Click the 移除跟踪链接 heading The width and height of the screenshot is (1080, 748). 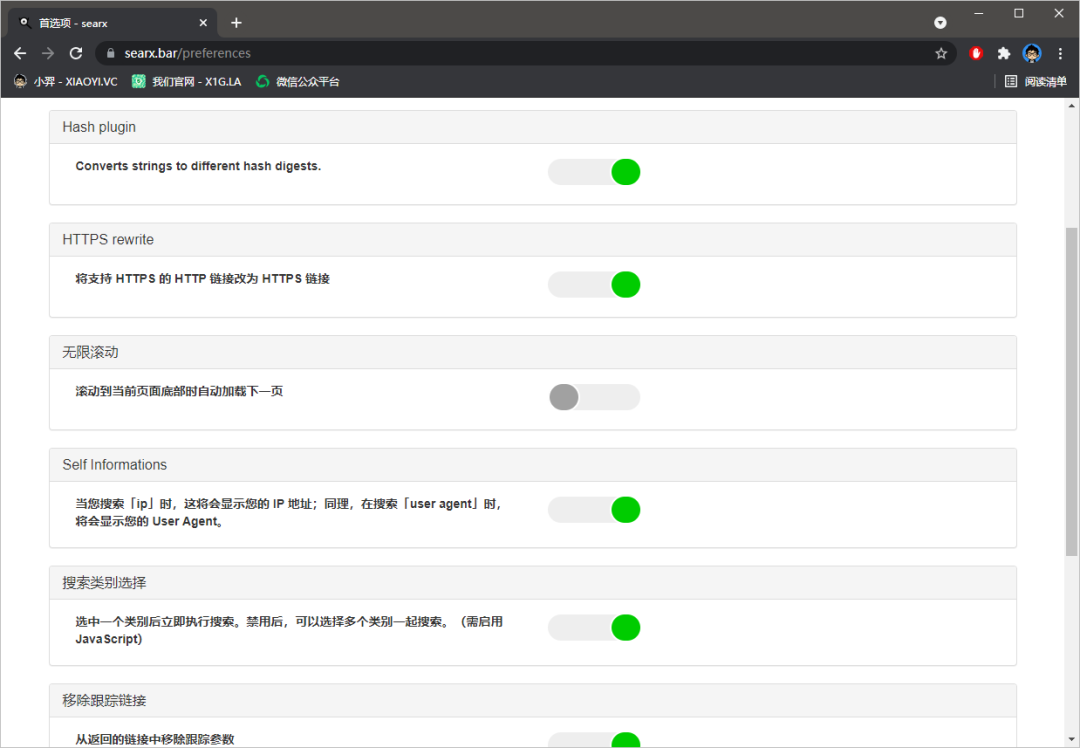pyautogui.click(x=104, y=700)
